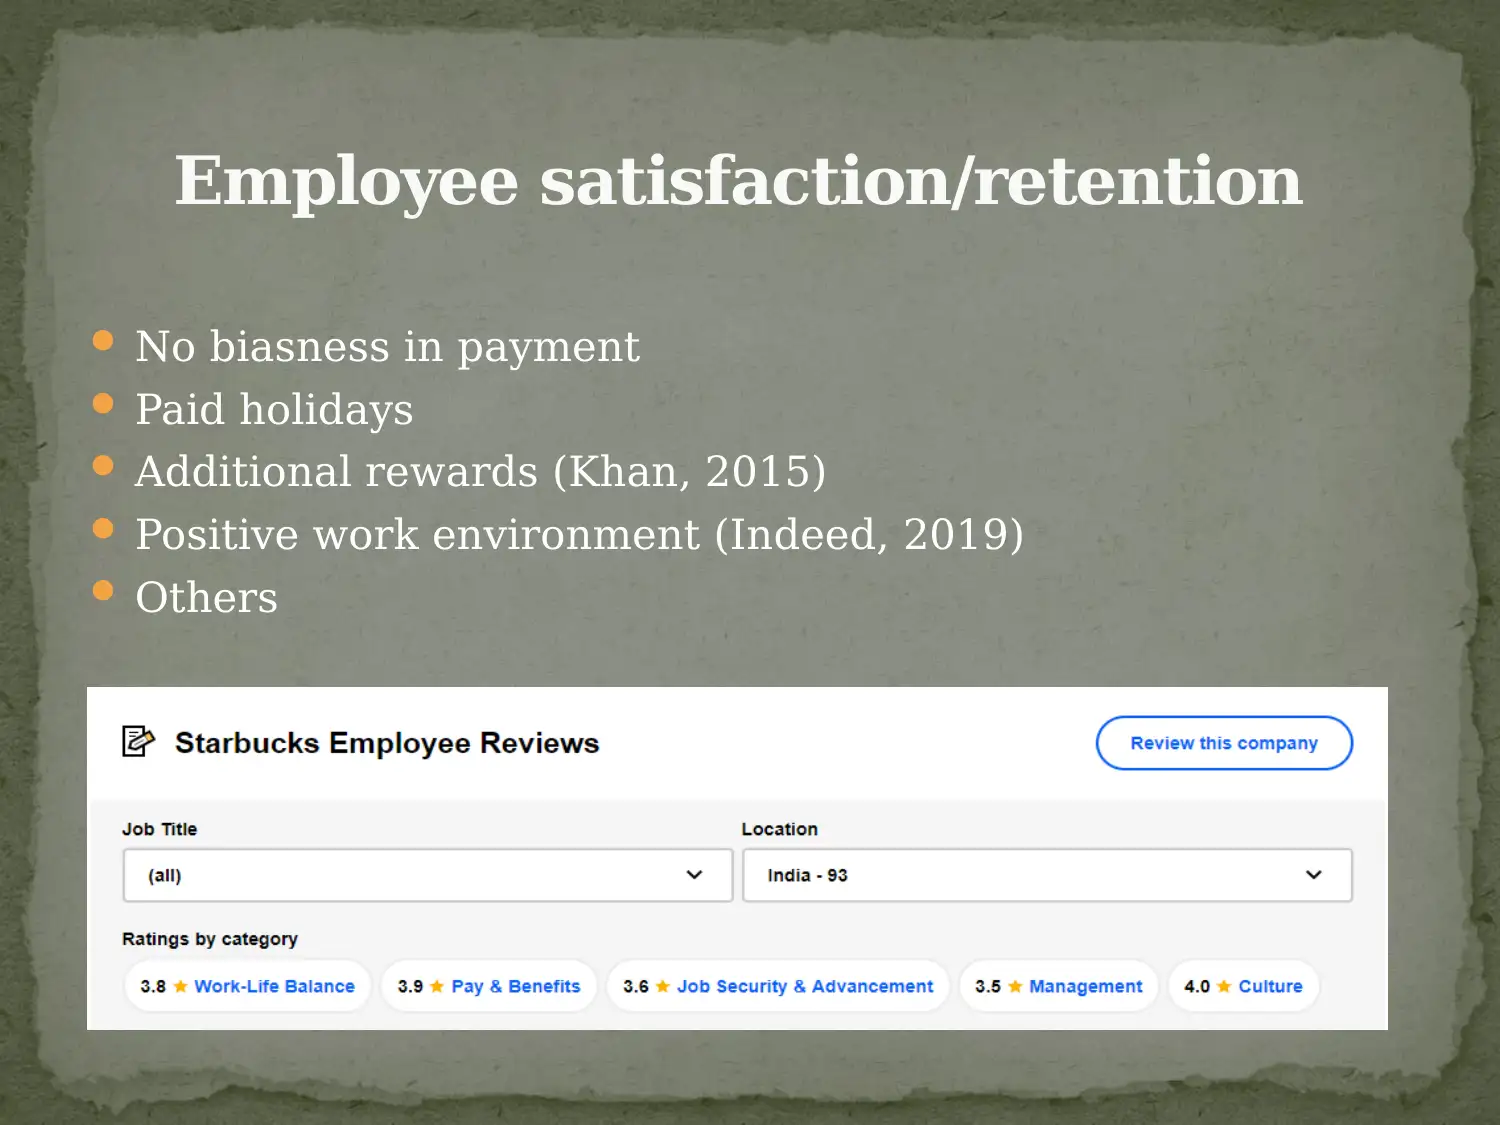The height and width of the screenshot is (1125, 1500).
Task: Open the Job Title dropdown showing (all)
Action: pos(428,875)
